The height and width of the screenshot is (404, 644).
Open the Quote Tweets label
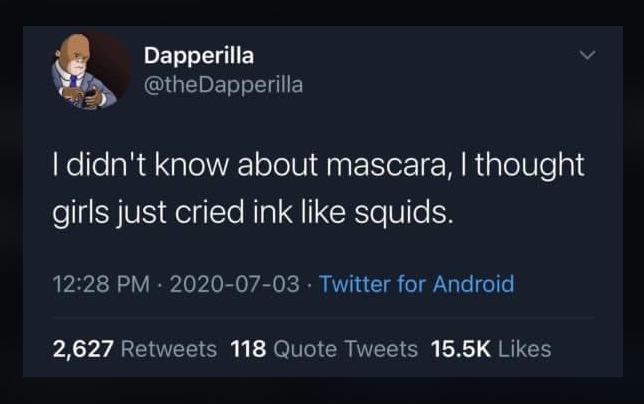(x=345, y=349)
